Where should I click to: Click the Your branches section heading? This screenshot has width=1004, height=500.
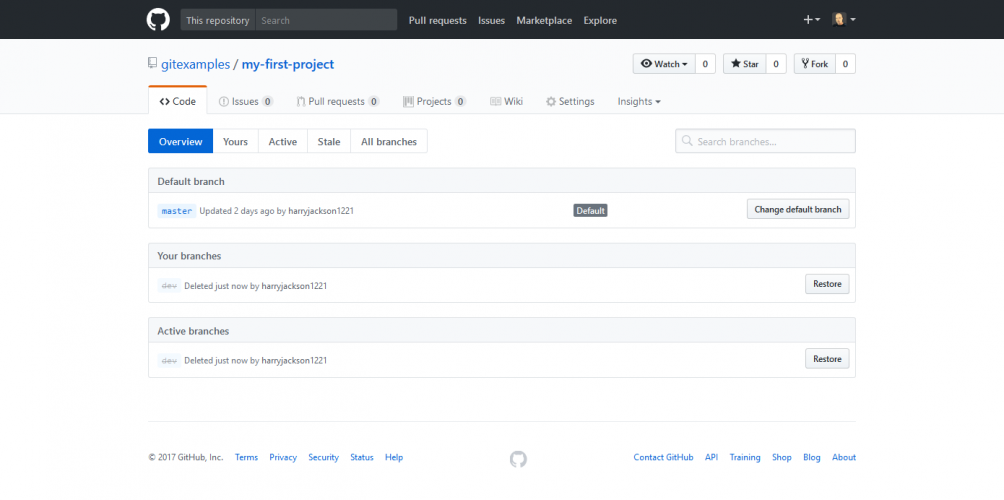click(x=189, y=256)
